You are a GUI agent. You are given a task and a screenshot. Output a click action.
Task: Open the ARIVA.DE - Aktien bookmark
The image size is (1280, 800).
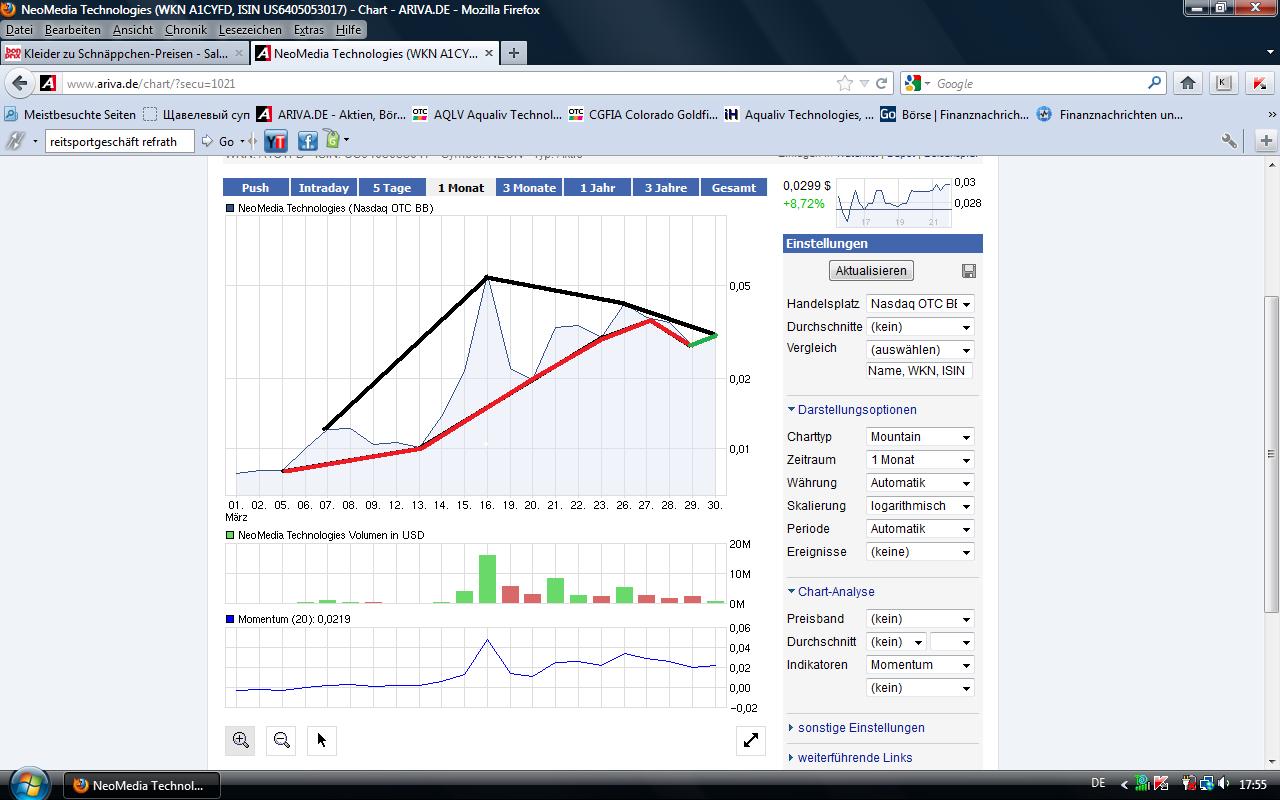click(x=331, y=115)
